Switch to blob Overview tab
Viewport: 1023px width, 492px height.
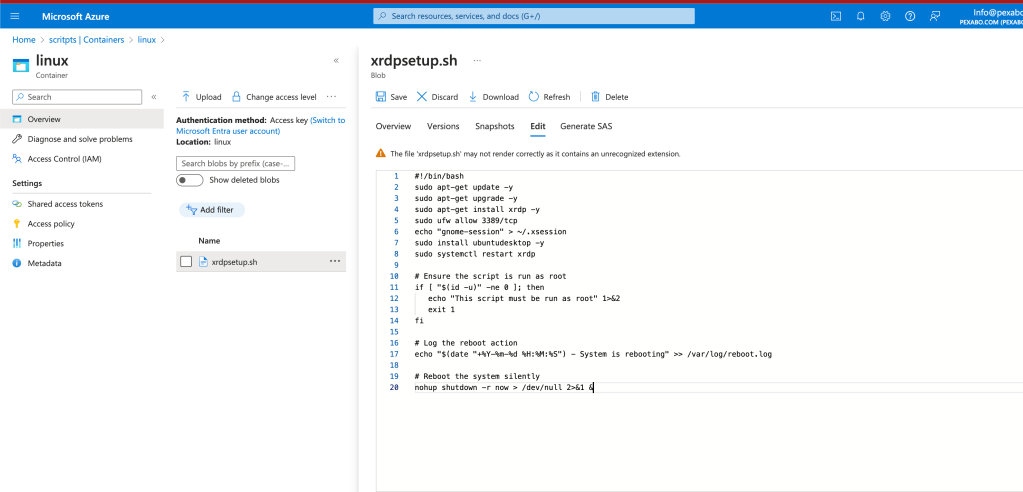[x=393, y=126]
